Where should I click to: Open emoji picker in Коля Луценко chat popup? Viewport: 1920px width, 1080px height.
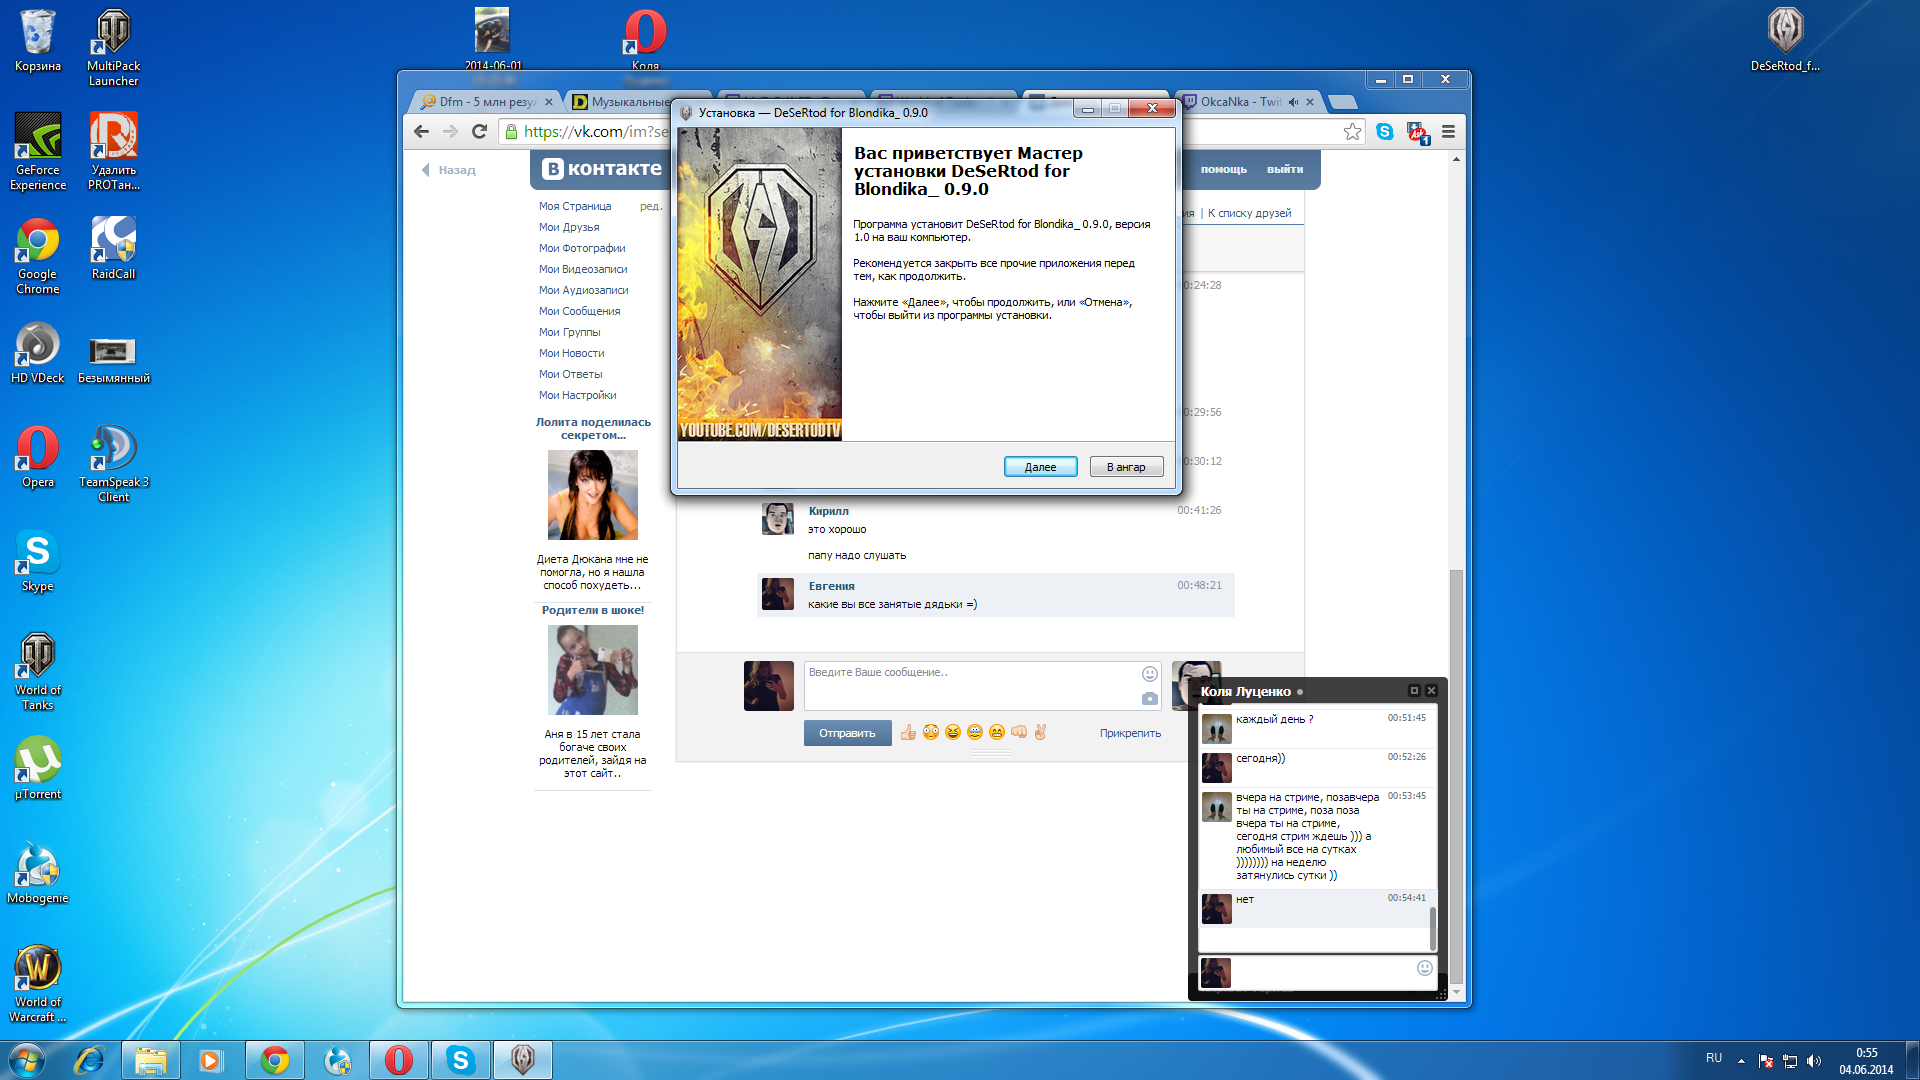point(1425,968)
